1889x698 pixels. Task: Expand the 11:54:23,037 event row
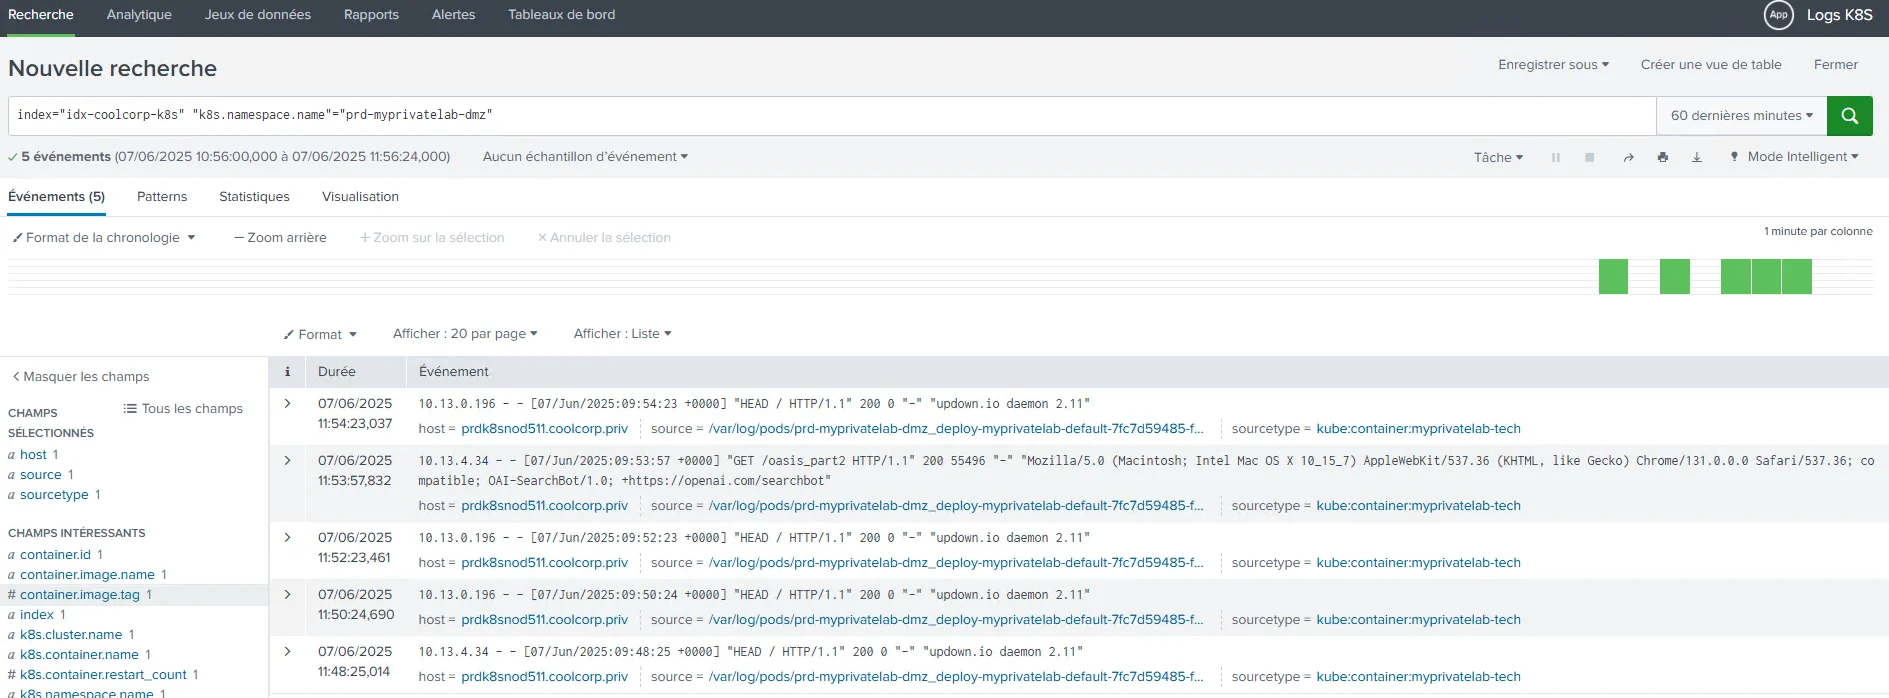[x=287, y=404]
